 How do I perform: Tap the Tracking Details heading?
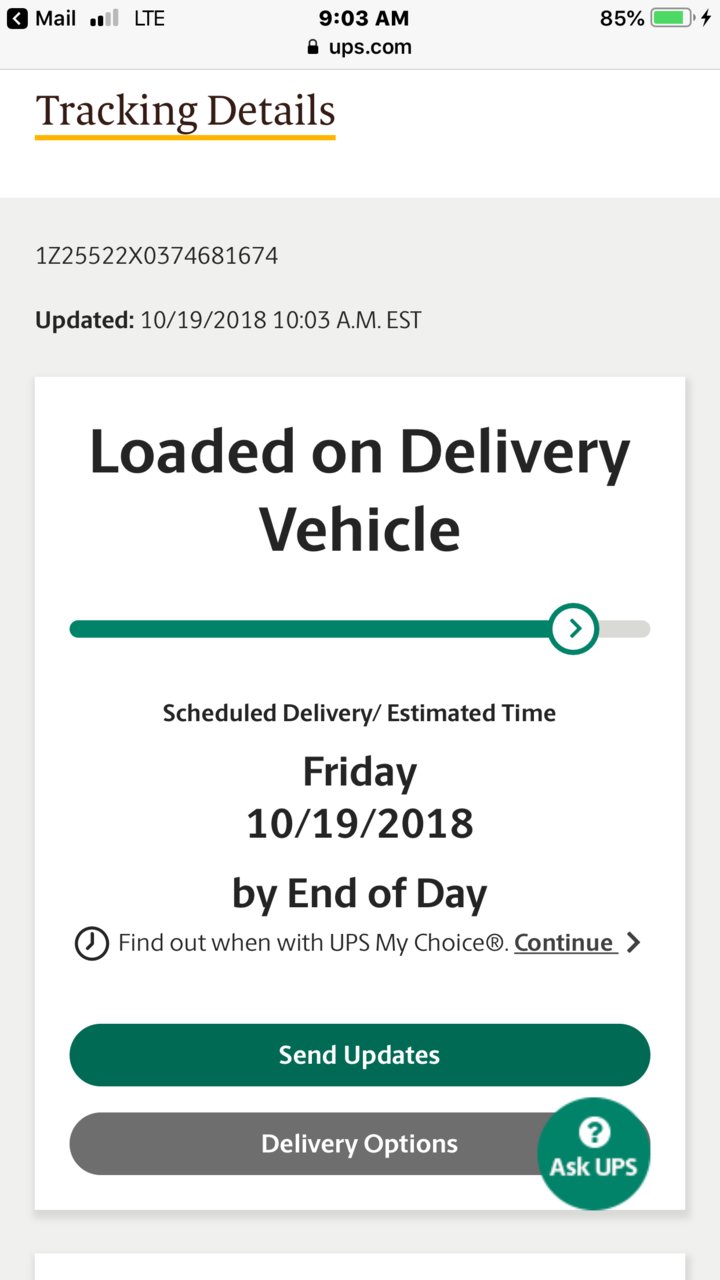(185, 111)
